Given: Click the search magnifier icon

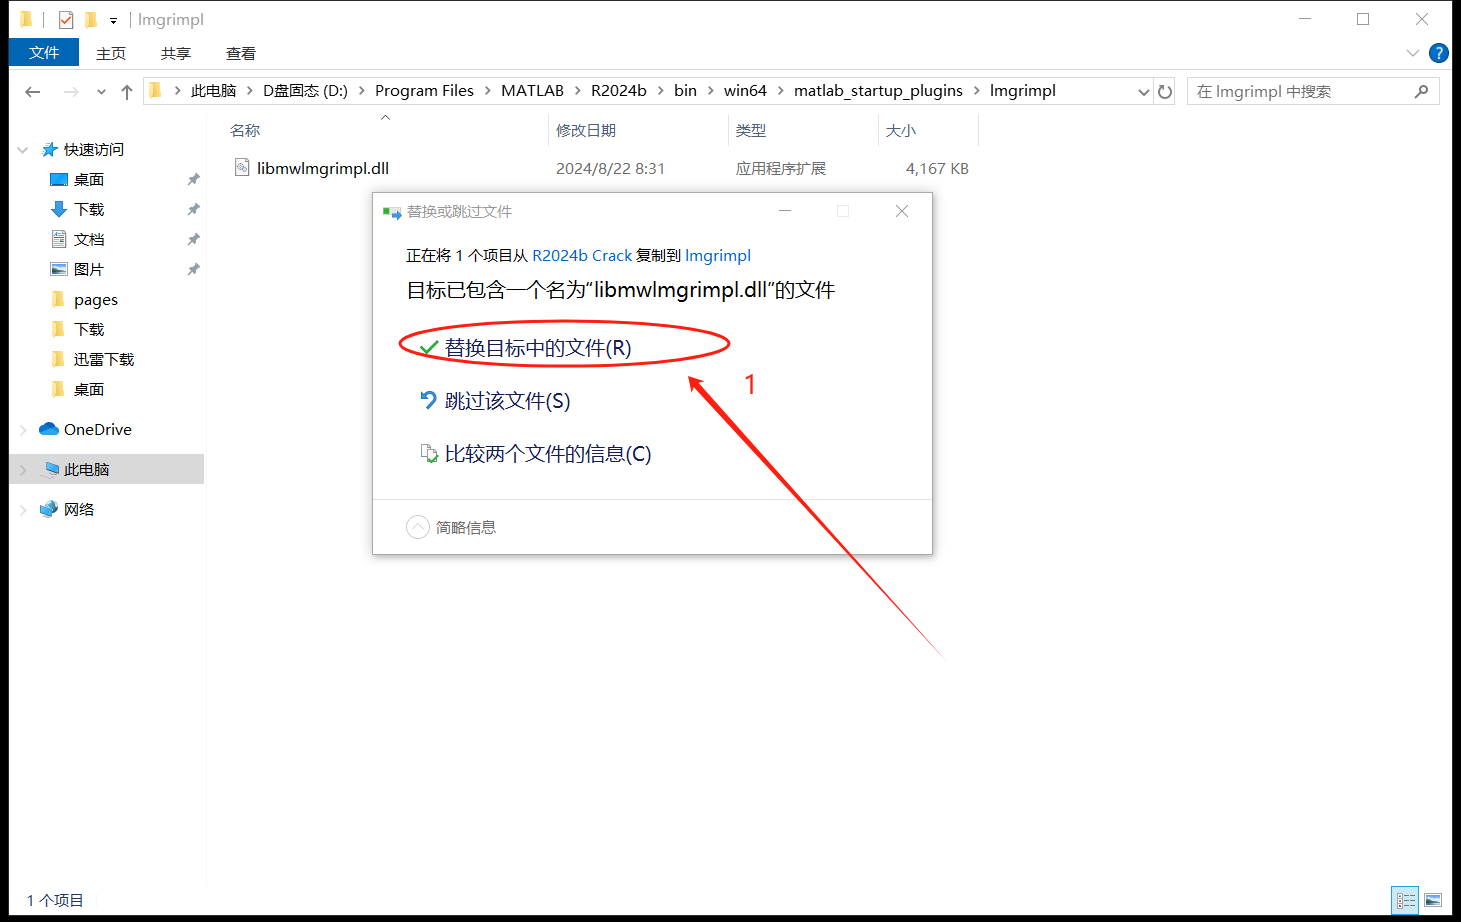Looking at the screenshot, I should (x=1422, y=91).
